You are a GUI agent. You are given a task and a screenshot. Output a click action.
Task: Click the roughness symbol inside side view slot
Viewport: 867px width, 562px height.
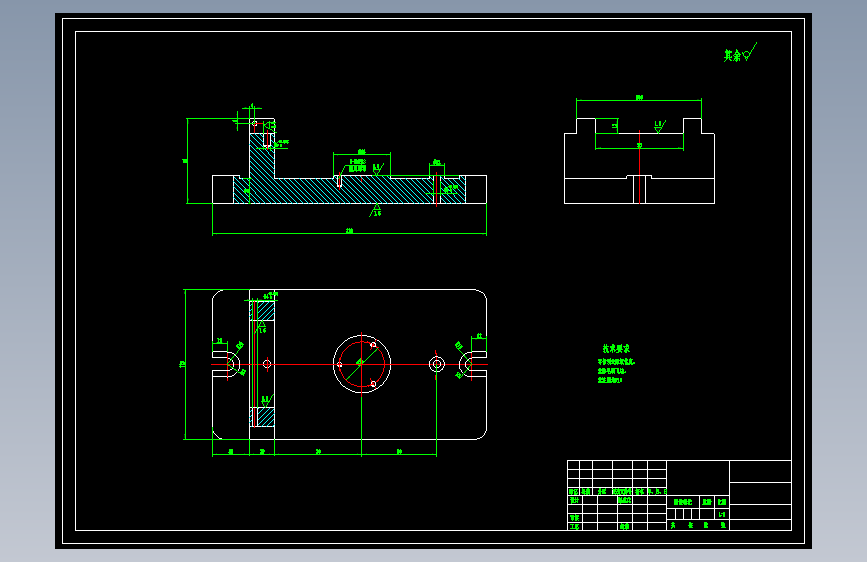[x=660, y=127]
